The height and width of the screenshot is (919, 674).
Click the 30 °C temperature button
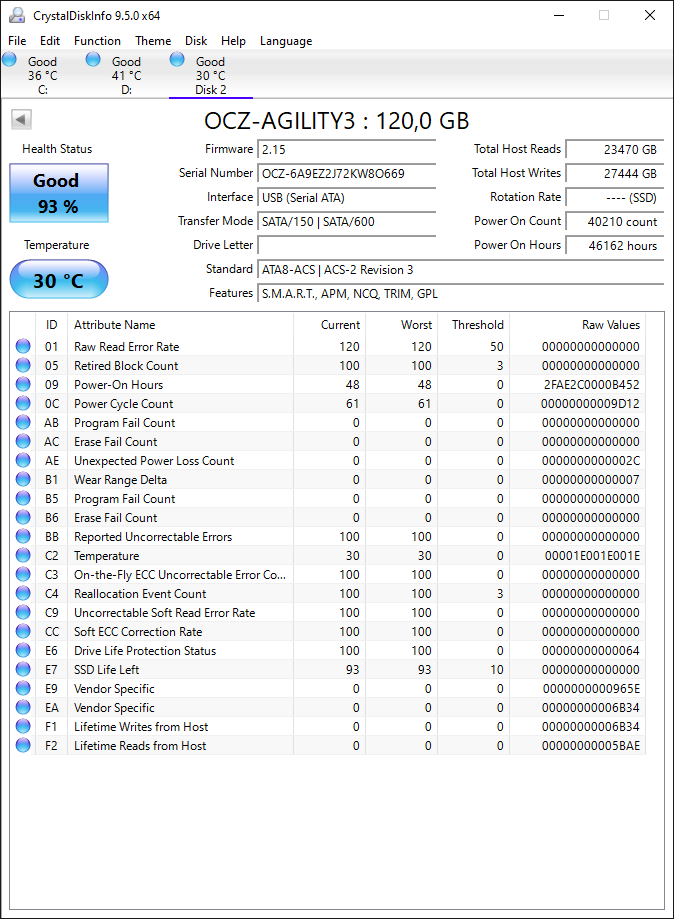pyautogui.click(x=59, y=280)
